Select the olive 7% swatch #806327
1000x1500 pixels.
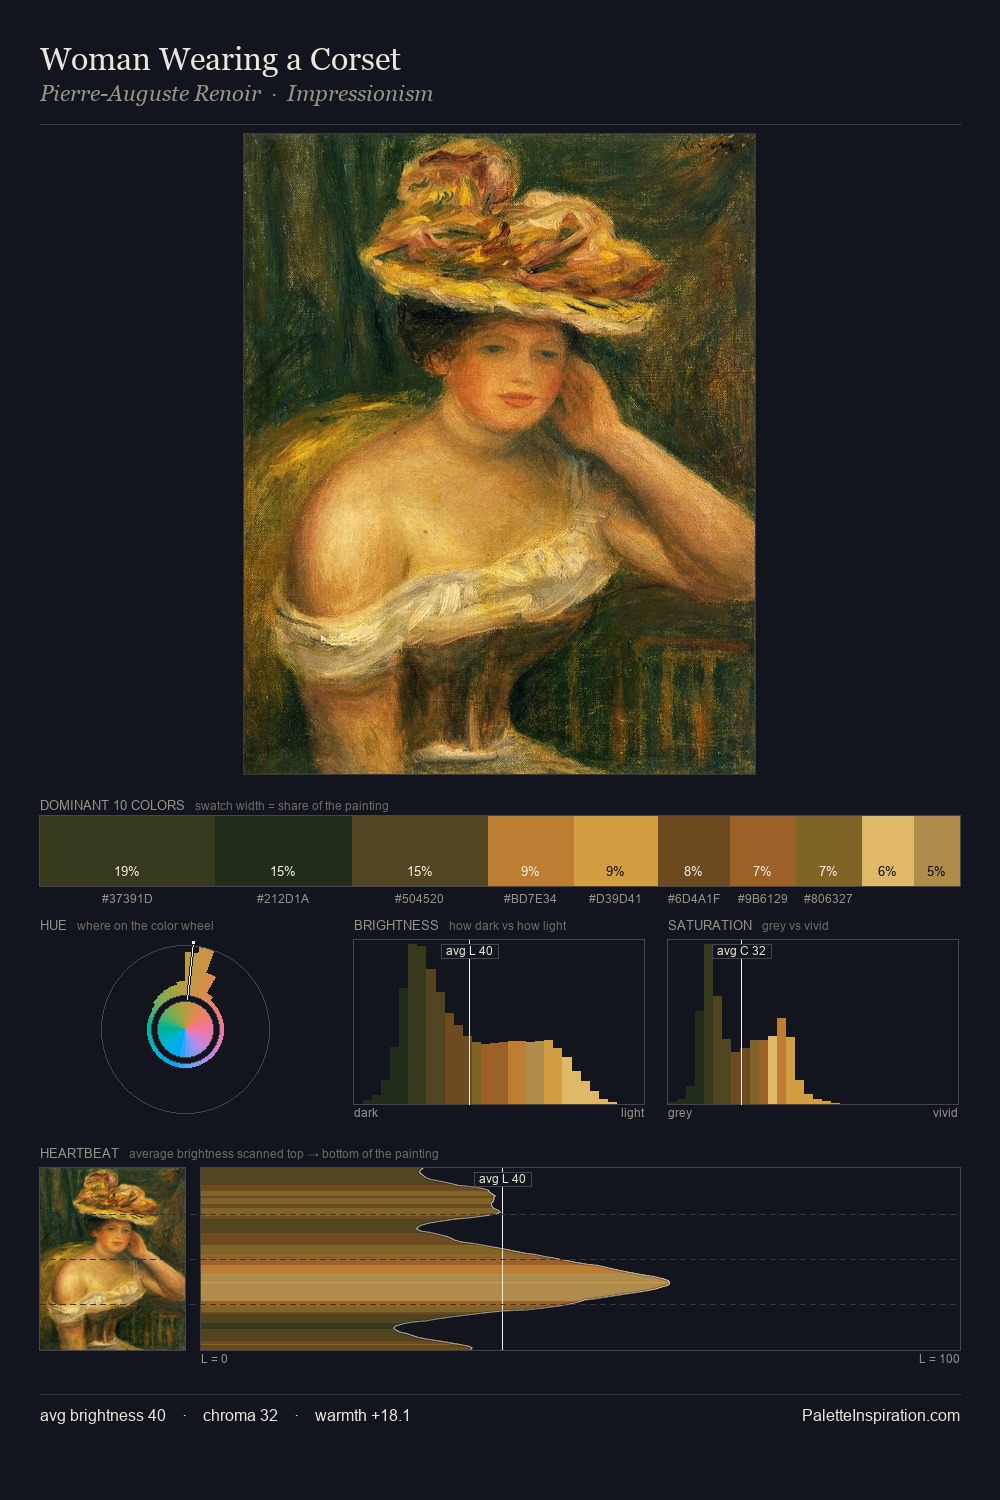[829, 851]
